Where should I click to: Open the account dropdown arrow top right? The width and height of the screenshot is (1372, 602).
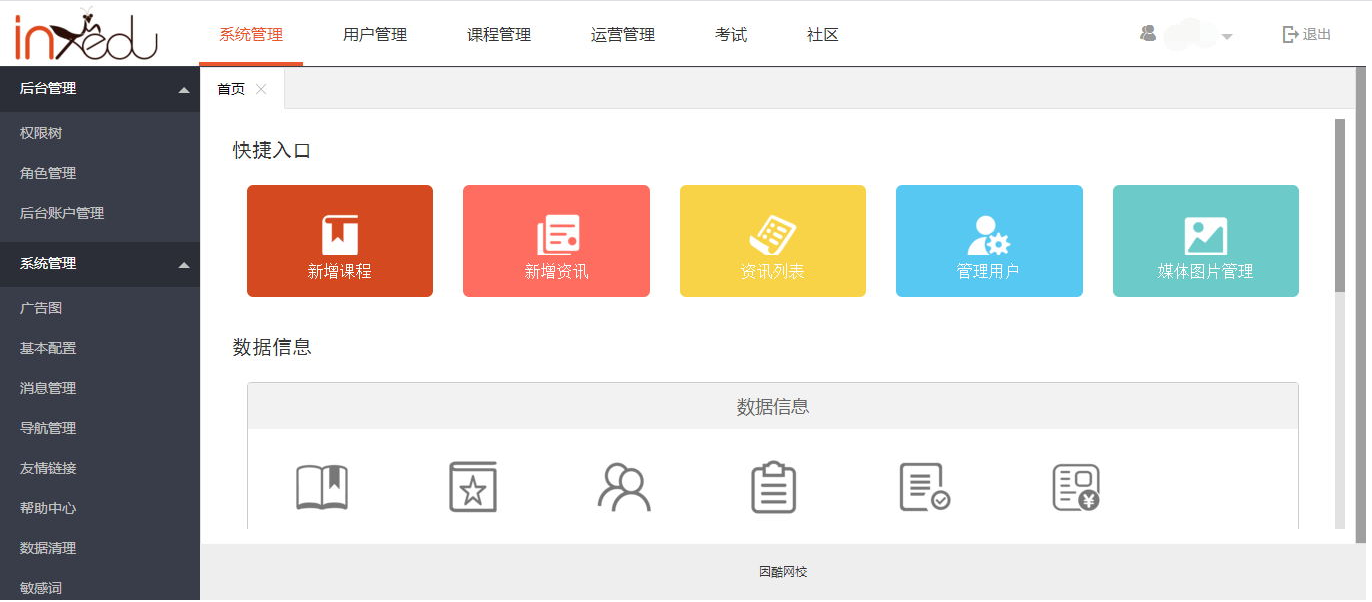pyautogui.click(x=1228, y=36)
